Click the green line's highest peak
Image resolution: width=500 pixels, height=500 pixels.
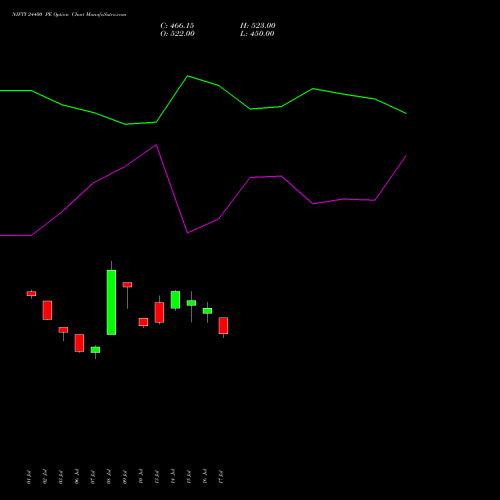tap(188, 76)
